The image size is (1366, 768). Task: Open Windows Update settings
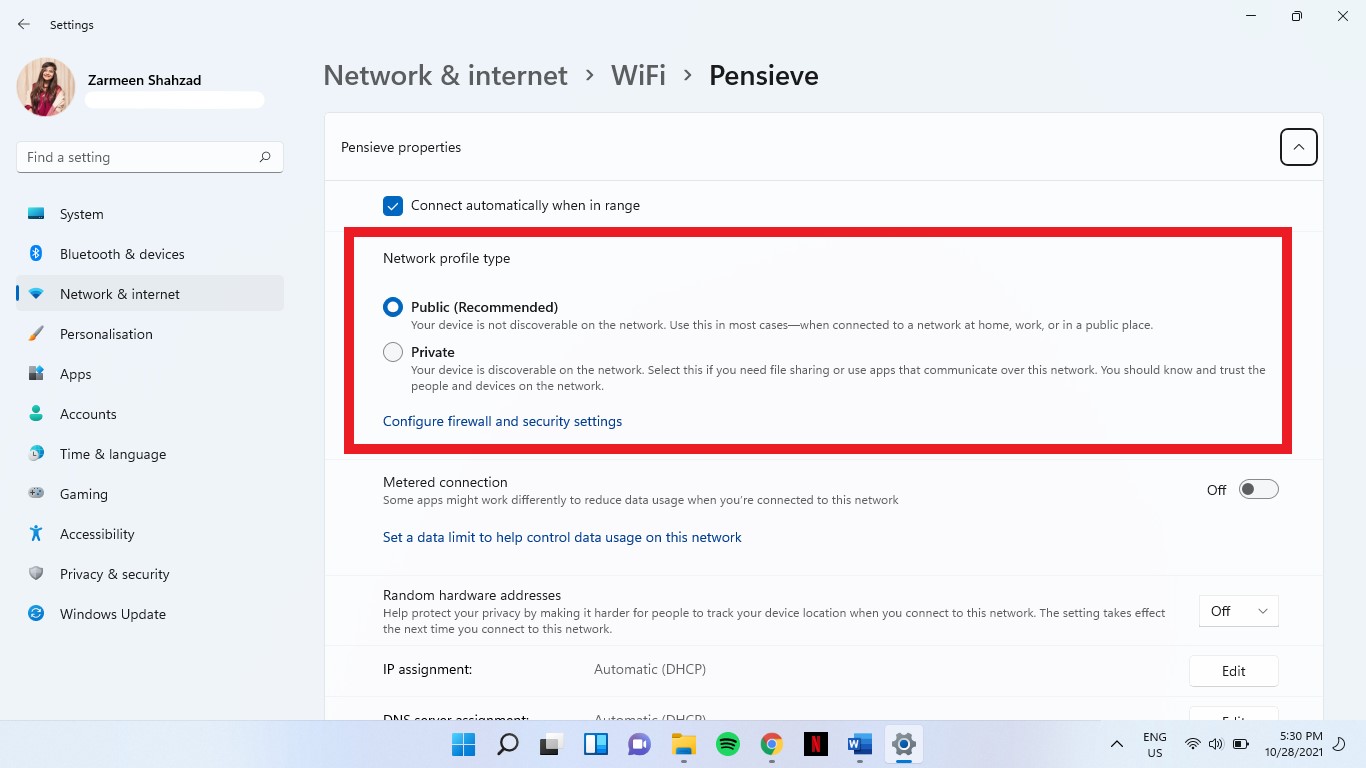tap(112, 613)
